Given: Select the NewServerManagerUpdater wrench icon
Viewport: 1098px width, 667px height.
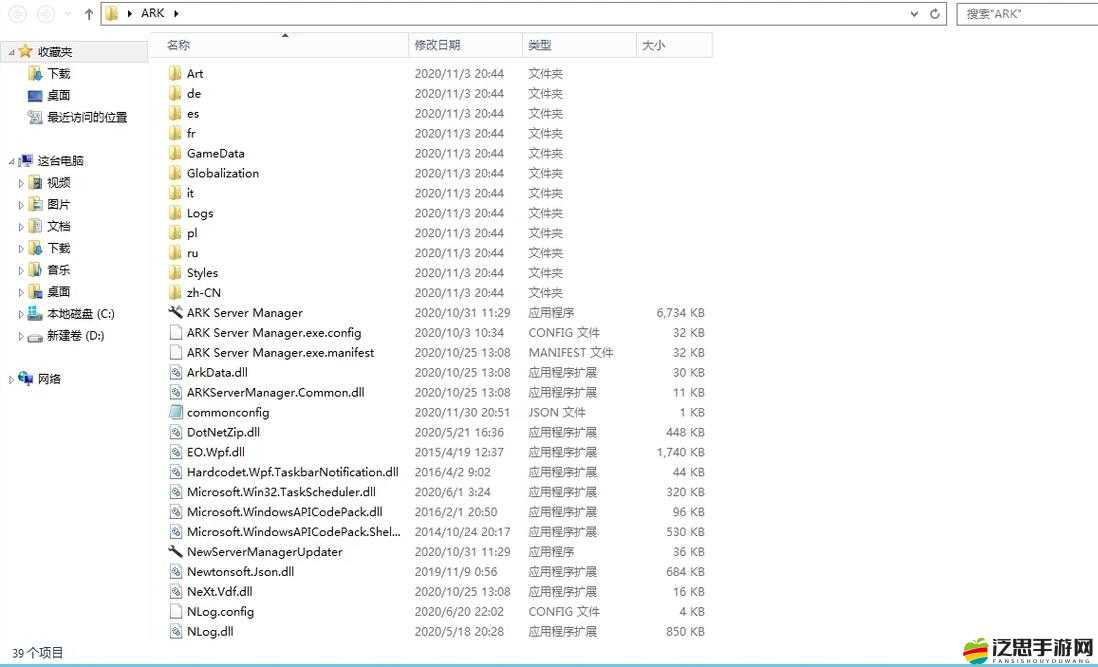Looking at the screenshot, I should [x=175, y=552].
